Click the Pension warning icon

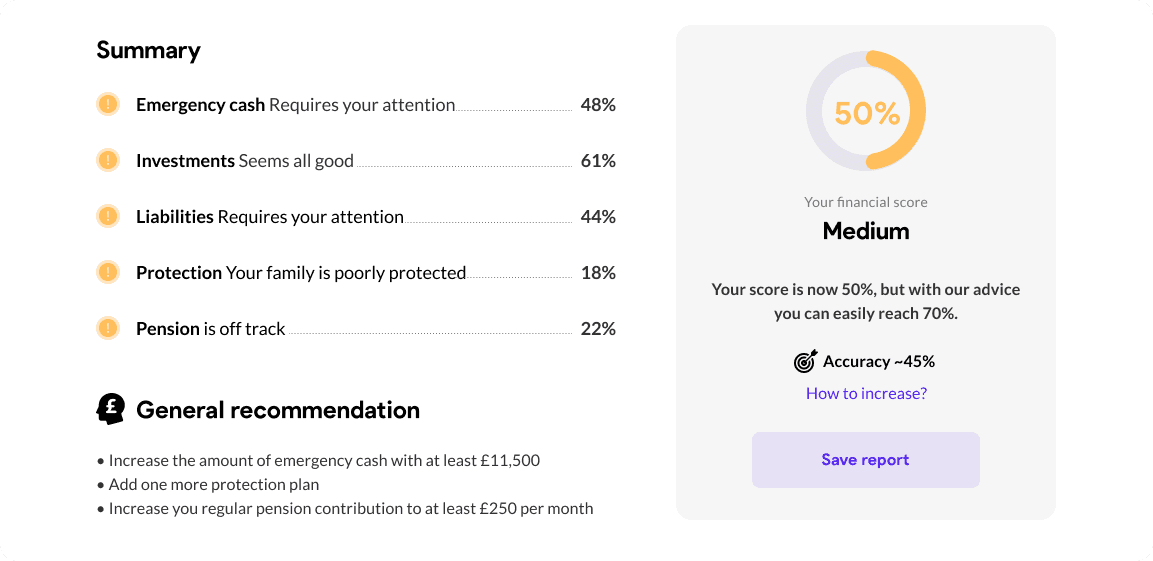click(107, 328)
